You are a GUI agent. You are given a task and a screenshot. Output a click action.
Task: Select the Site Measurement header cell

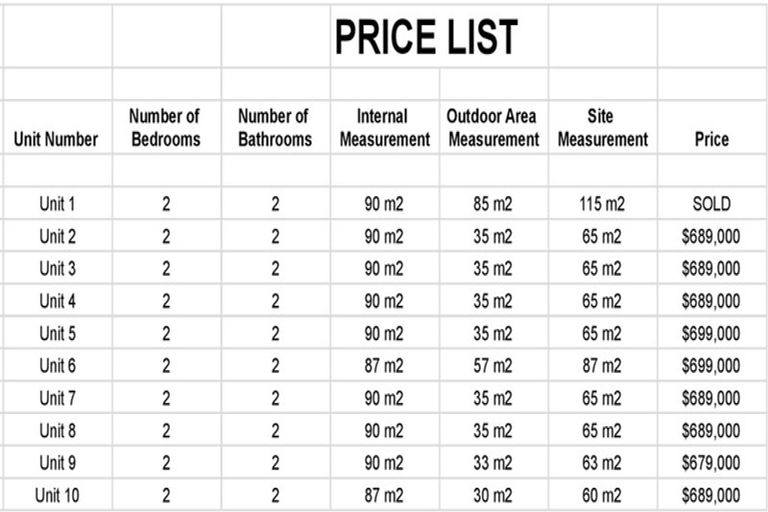[602, 128]
